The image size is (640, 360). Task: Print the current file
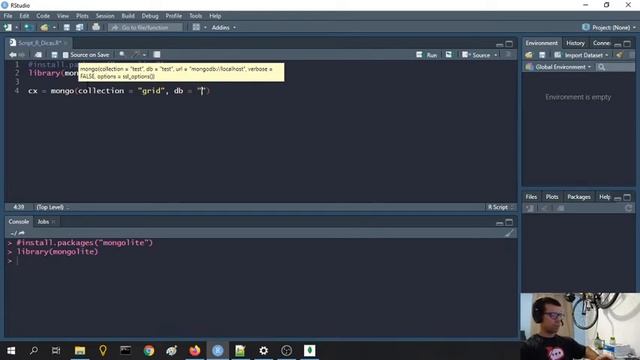(96, 27)
